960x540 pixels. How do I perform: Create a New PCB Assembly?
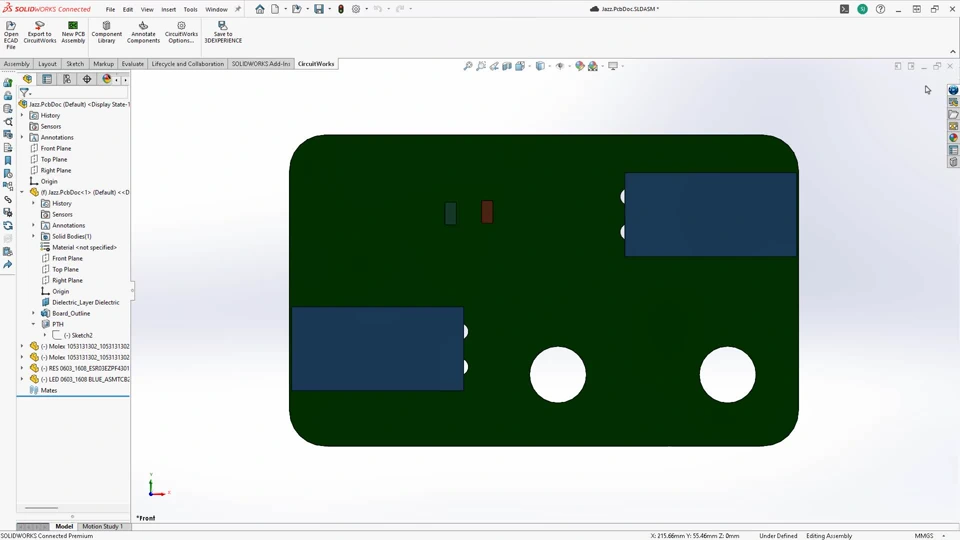coord(73,32)
